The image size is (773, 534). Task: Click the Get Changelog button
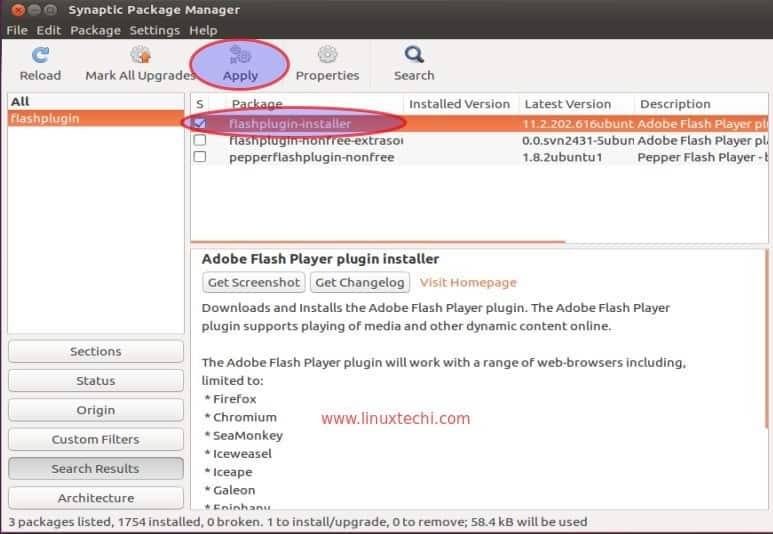[x=360, y=283]
